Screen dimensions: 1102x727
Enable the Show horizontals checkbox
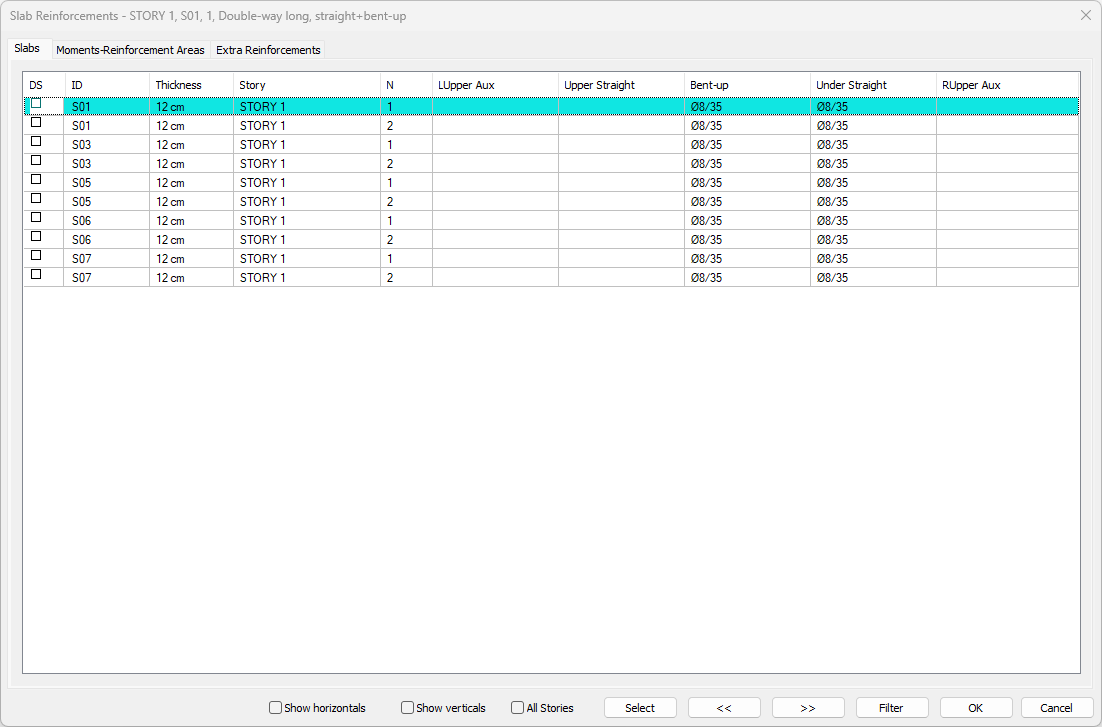276,708
